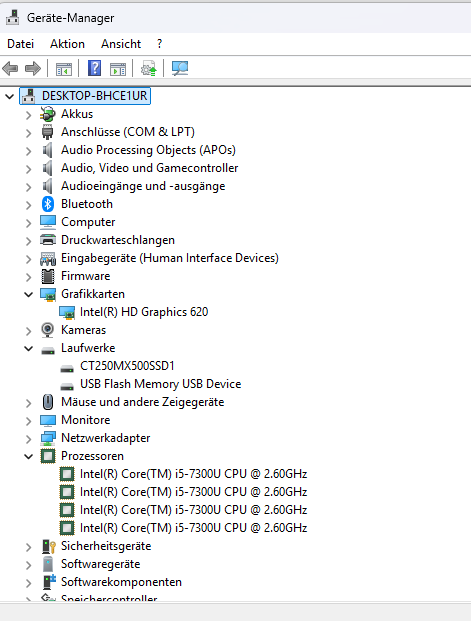Click the Forward arrow toolbar icon
Viewport: 471px width, 621px height.
tap(33, 69)
